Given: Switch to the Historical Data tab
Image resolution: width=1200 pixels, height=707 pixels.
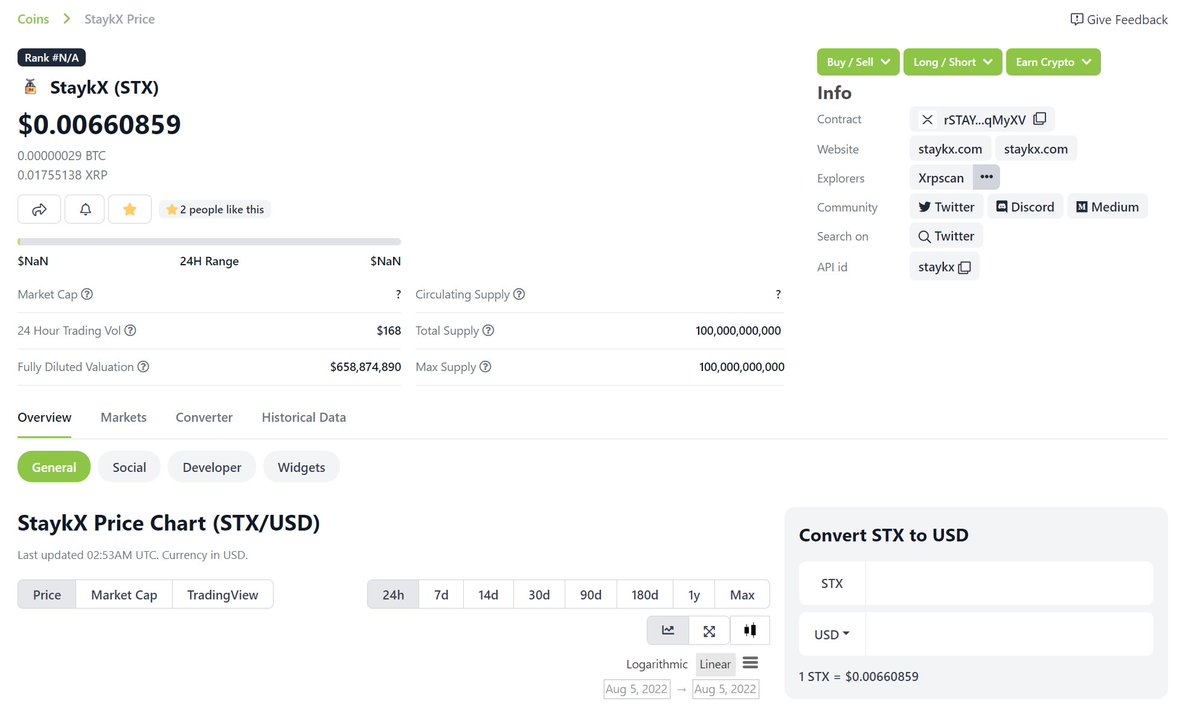Looking at the screenshot, I should [x=304, y=417].
